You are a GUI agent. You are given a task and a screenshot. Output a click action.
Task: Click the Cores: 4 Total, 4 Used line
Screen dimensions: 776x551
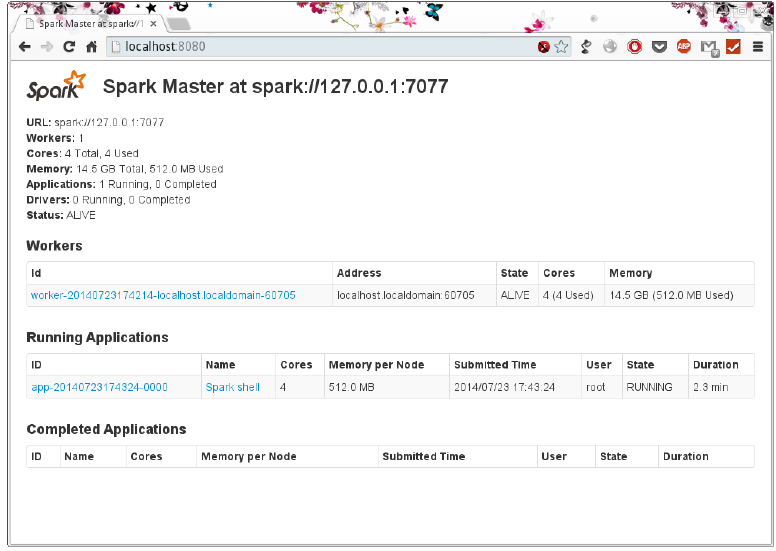(x=83, y=153)
